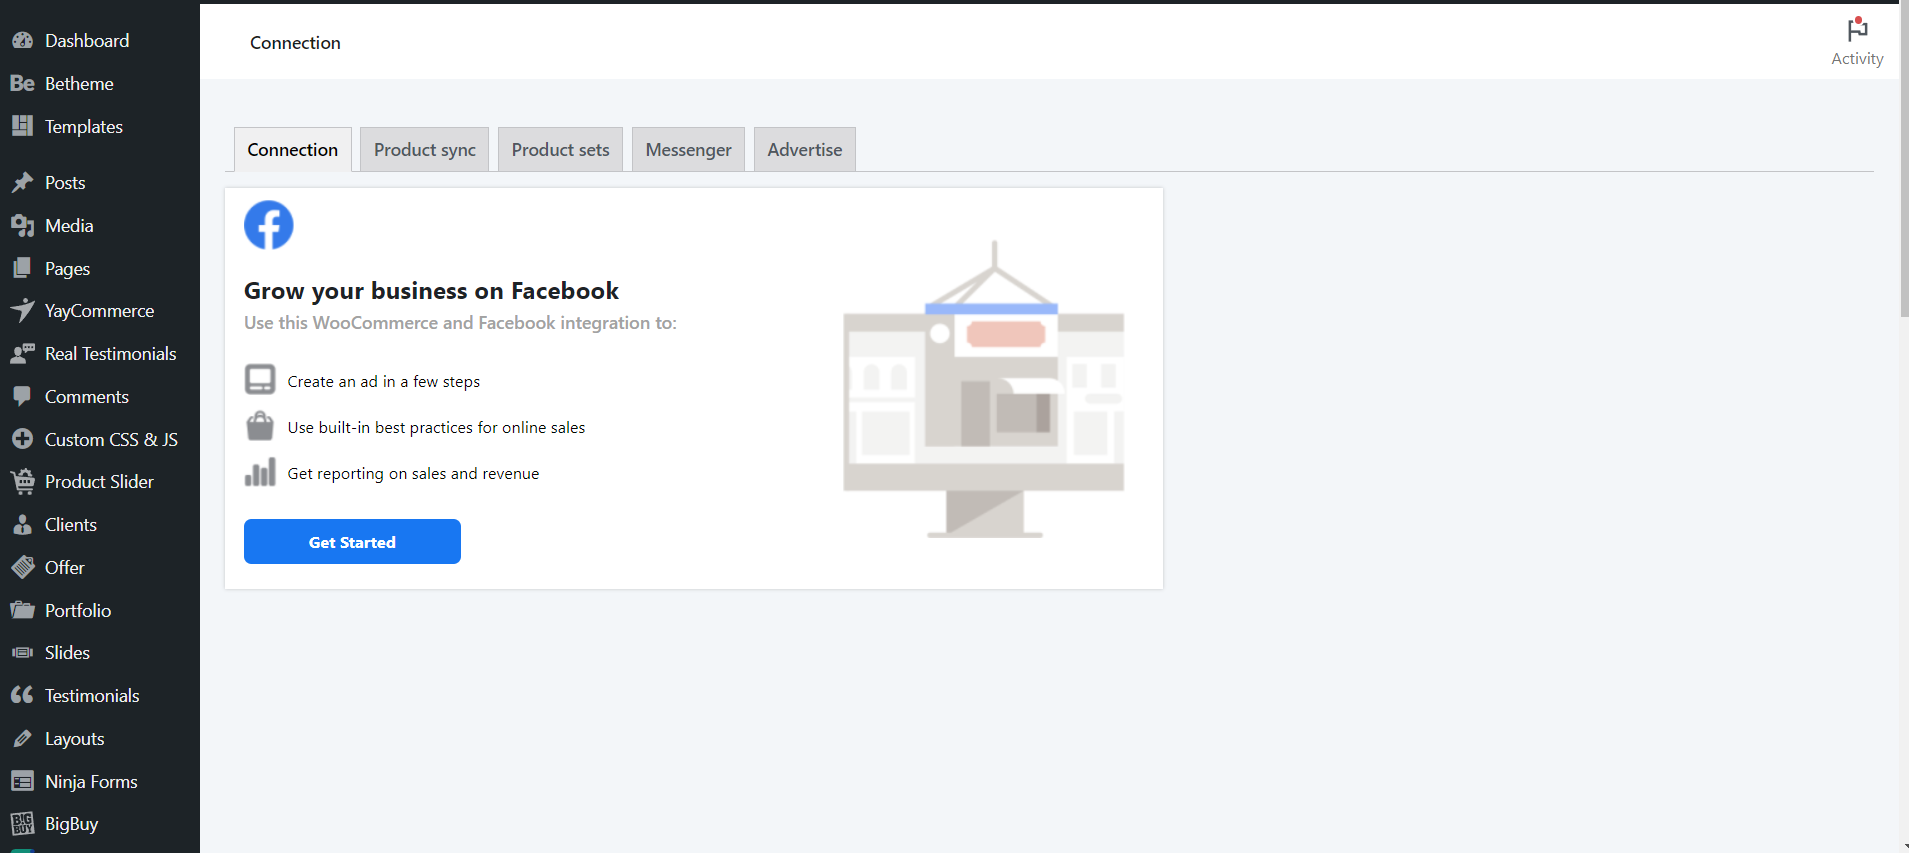This screenshot has width=1909, height=853.
Task: Select the Advertise tab
Action: tap(805, 149)
